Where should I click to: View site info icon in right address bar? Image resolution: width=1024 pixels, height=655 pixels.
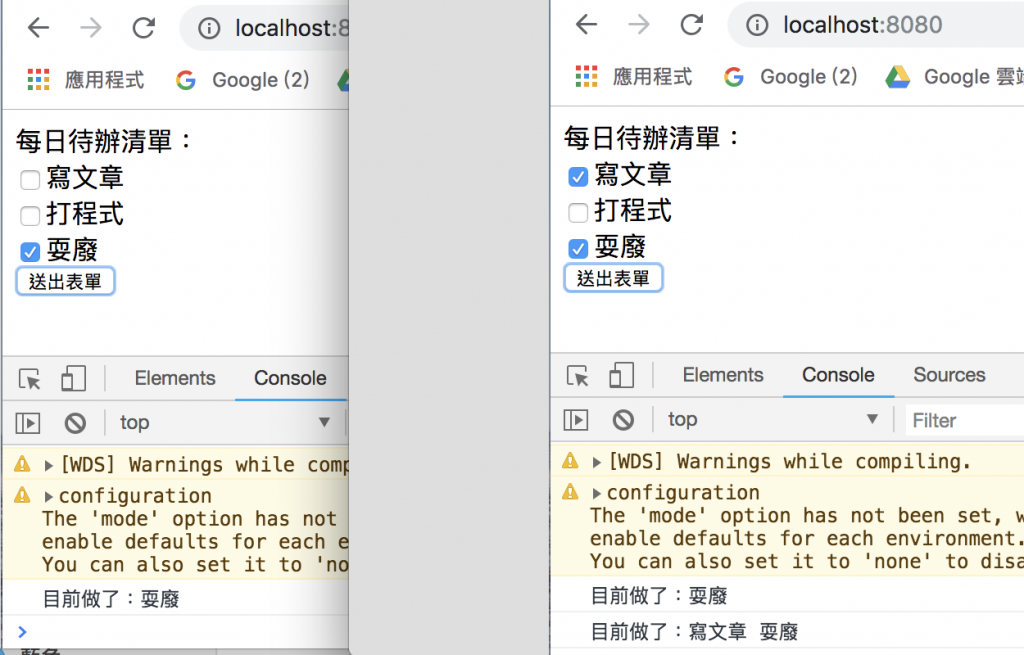point(757,25)
